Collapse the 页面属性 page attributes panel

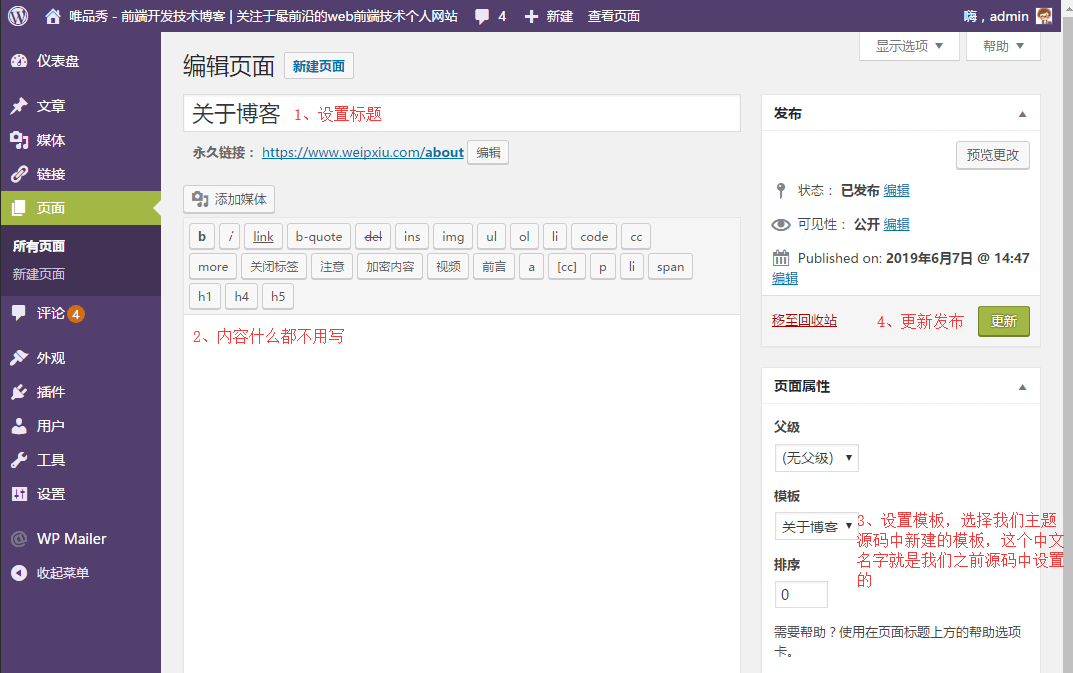tap(1022, 386)
